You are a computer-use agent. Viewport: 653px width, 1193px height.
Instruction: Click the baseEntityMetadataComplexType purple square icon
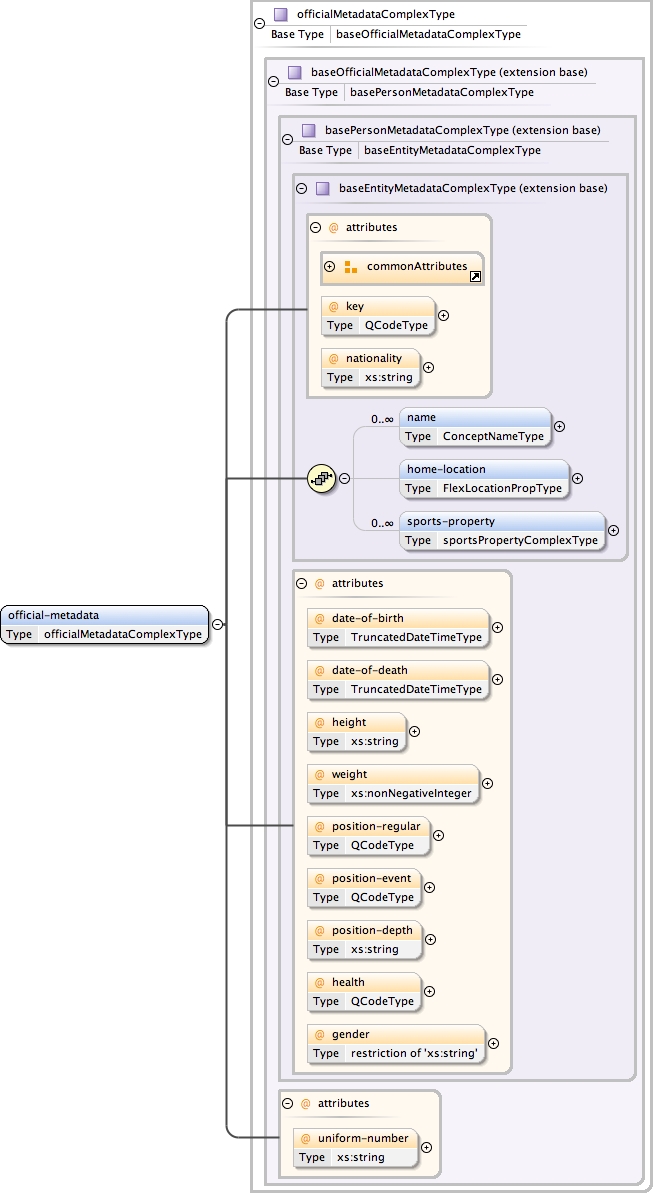click(x=322, y=188)
